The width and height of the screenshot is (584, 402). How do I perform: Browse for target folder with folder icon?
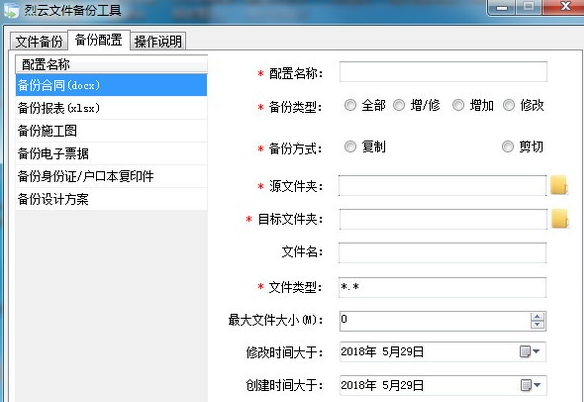coord(559,219)
